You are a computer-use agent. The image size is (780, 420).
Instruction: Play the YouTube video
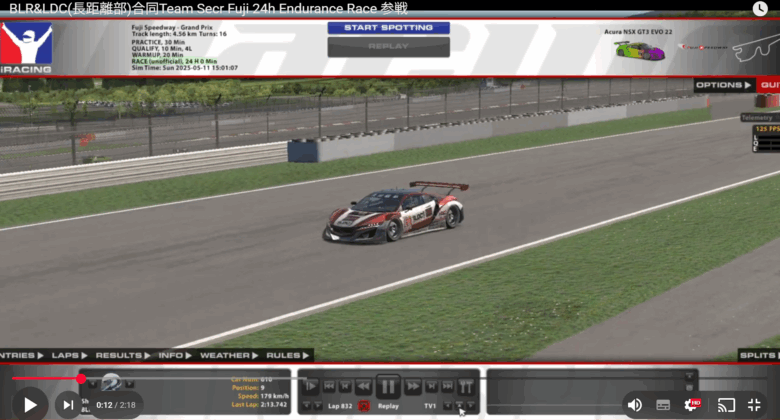click(x=30, y=405)
